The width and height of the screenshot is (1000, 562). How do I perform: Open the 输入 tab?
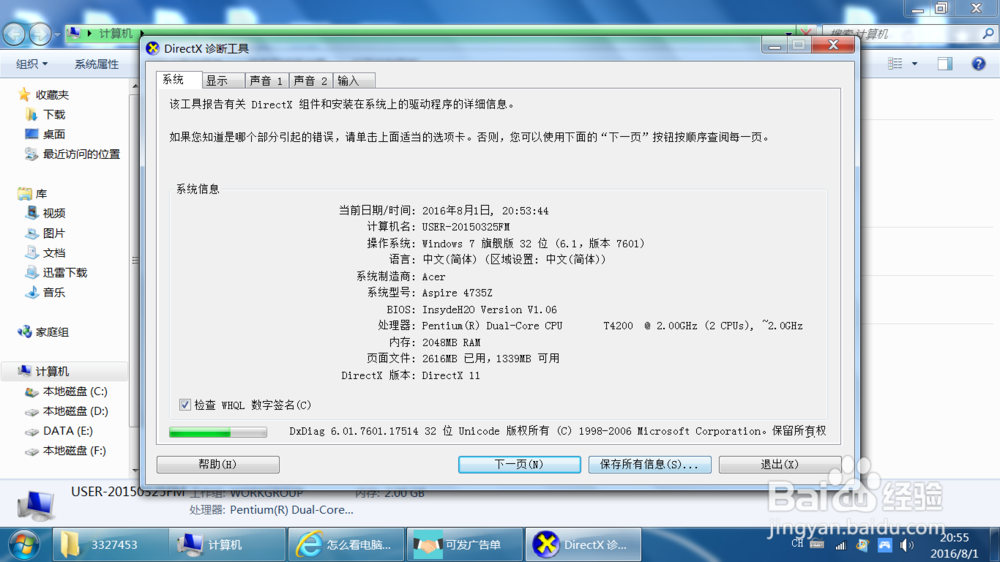pos(353,80)
